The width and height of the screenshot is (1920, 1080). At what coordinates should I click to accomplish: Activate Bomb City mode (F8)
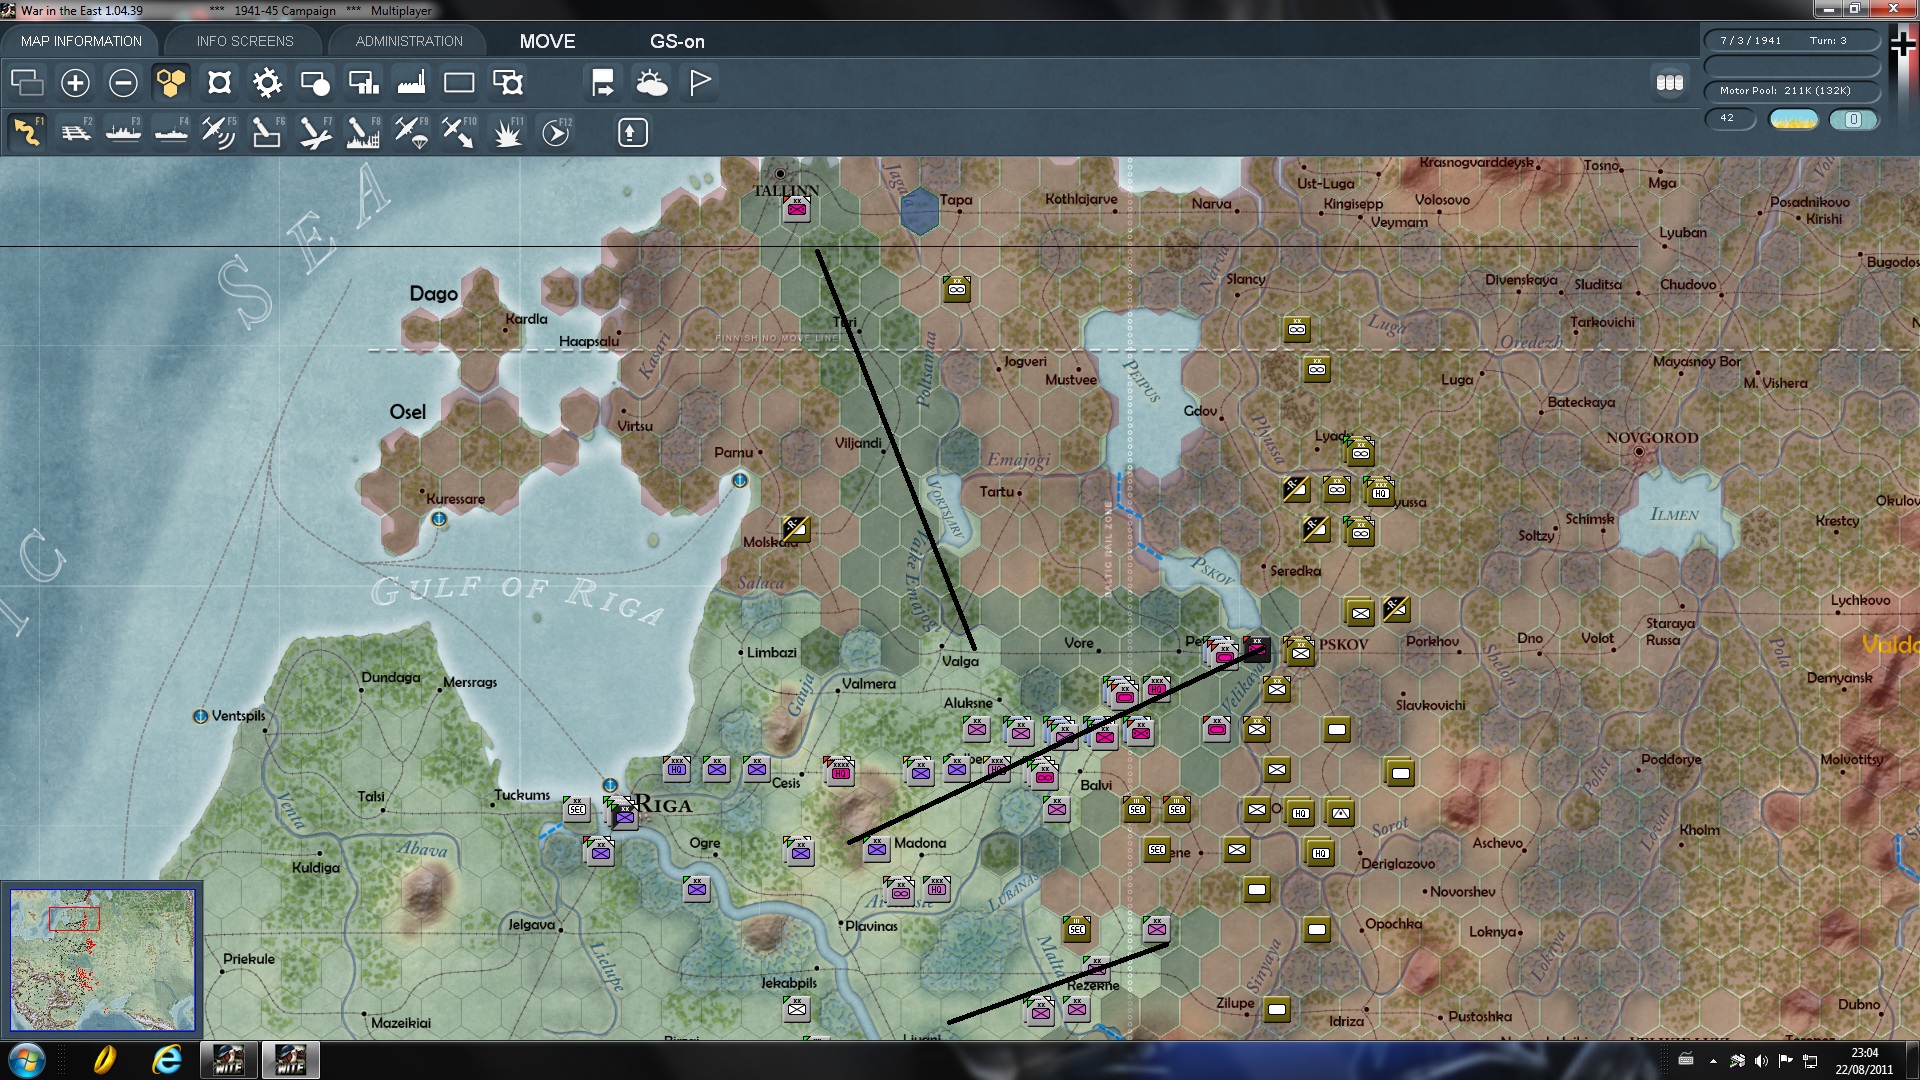pyautogui.click(x=363, y=132)
